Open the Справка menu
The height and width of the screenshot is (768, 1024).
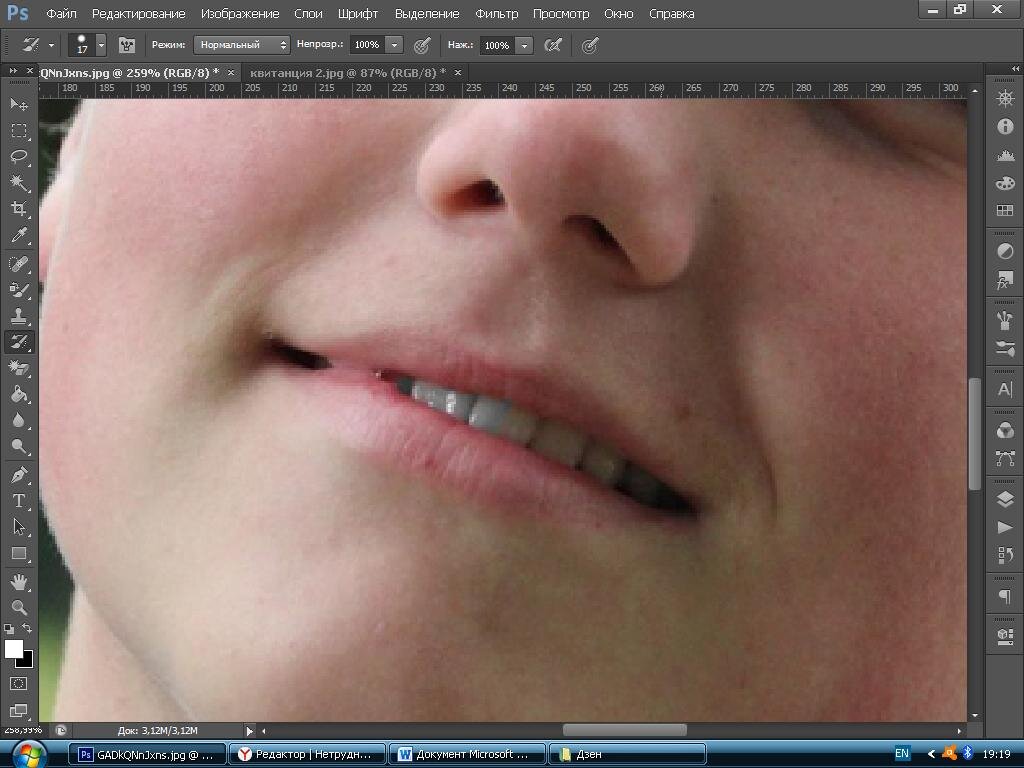tap(671, 13)
